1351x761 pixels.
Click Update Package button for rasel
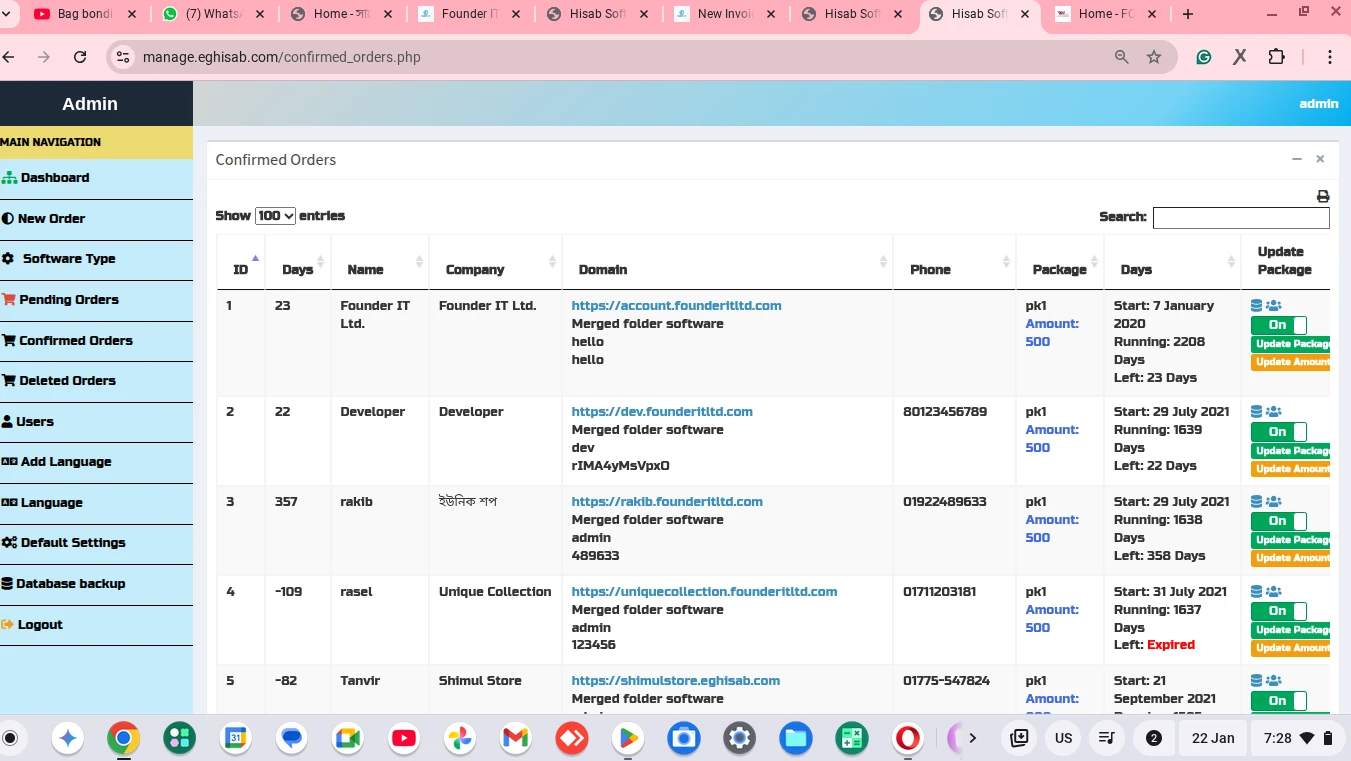(1291, 630)
